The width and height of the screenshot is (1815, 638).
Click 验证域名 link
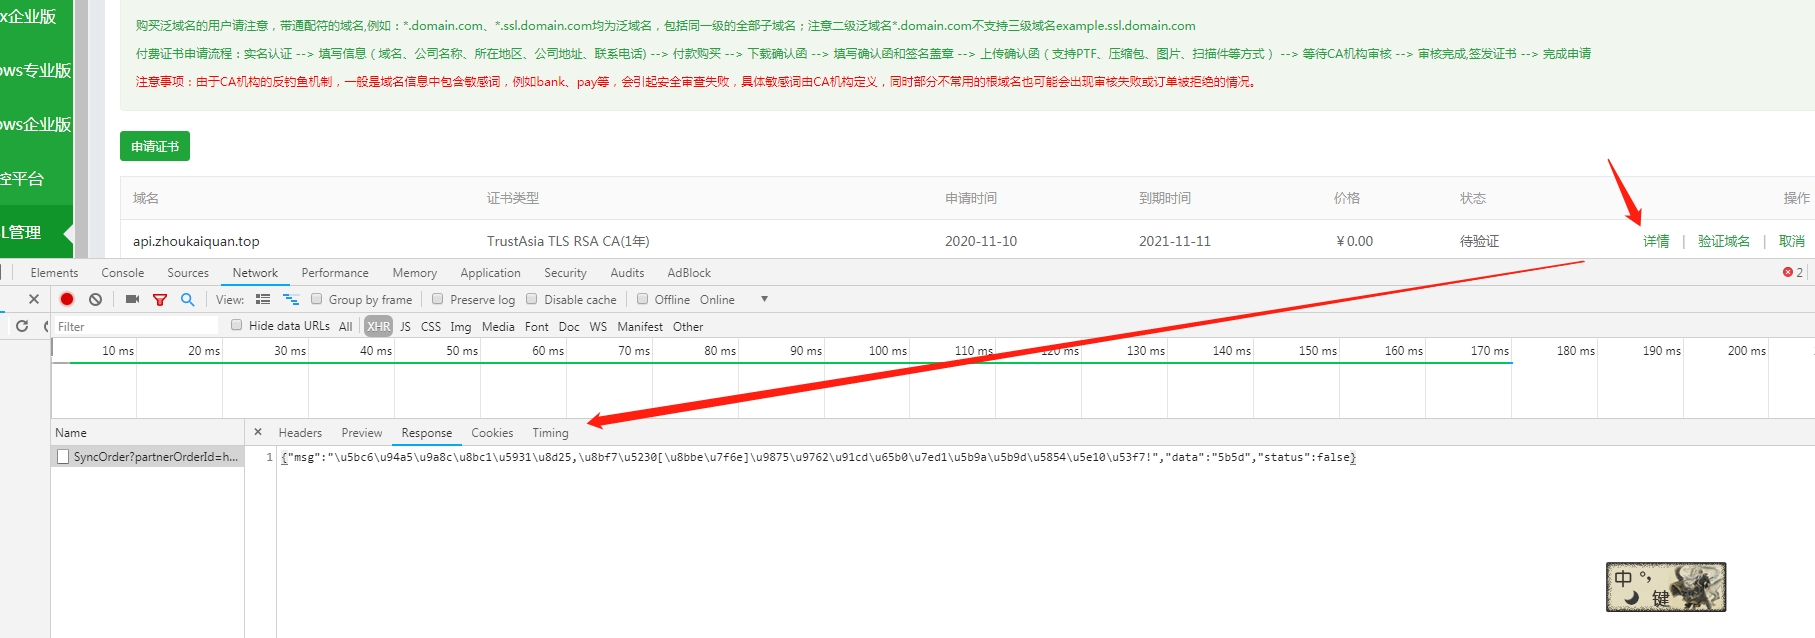click(1724, 241)
